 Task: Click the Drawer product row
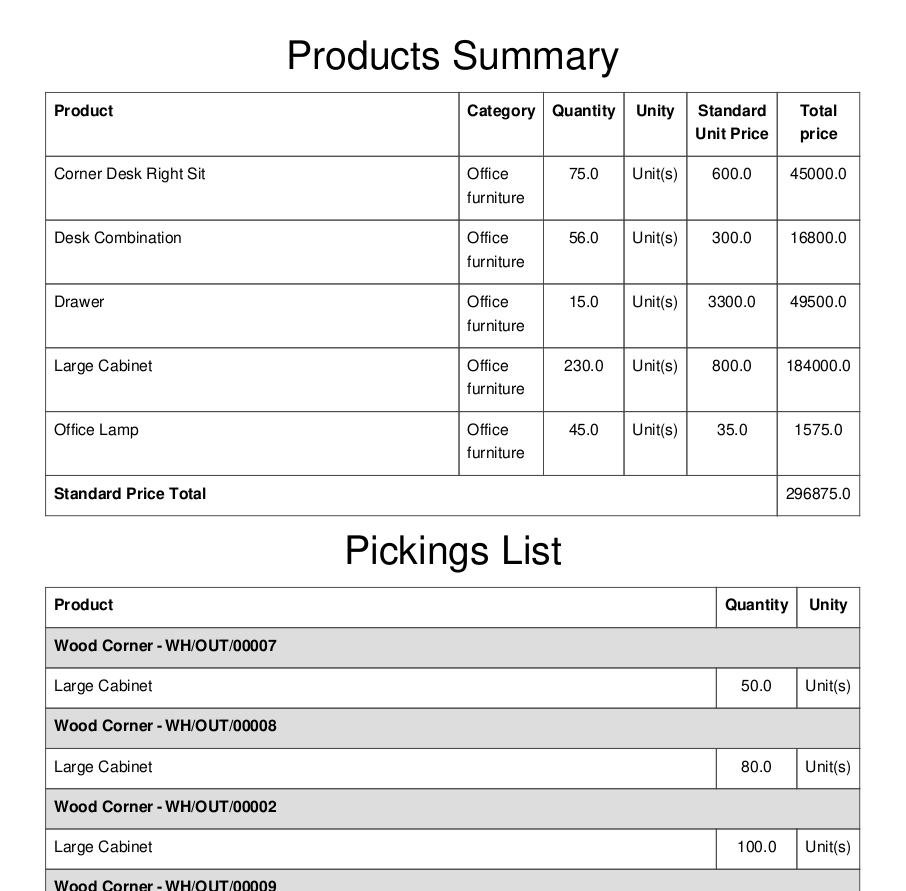click(x=452, y=315)
